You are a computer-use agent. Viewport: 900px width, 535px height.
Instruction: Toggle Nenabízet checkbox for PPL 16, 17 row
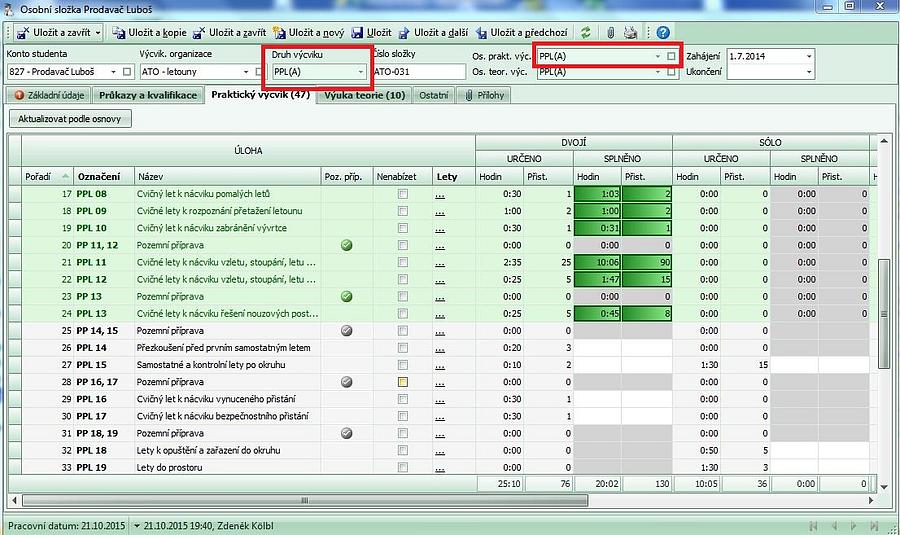[x=402, y=382]
